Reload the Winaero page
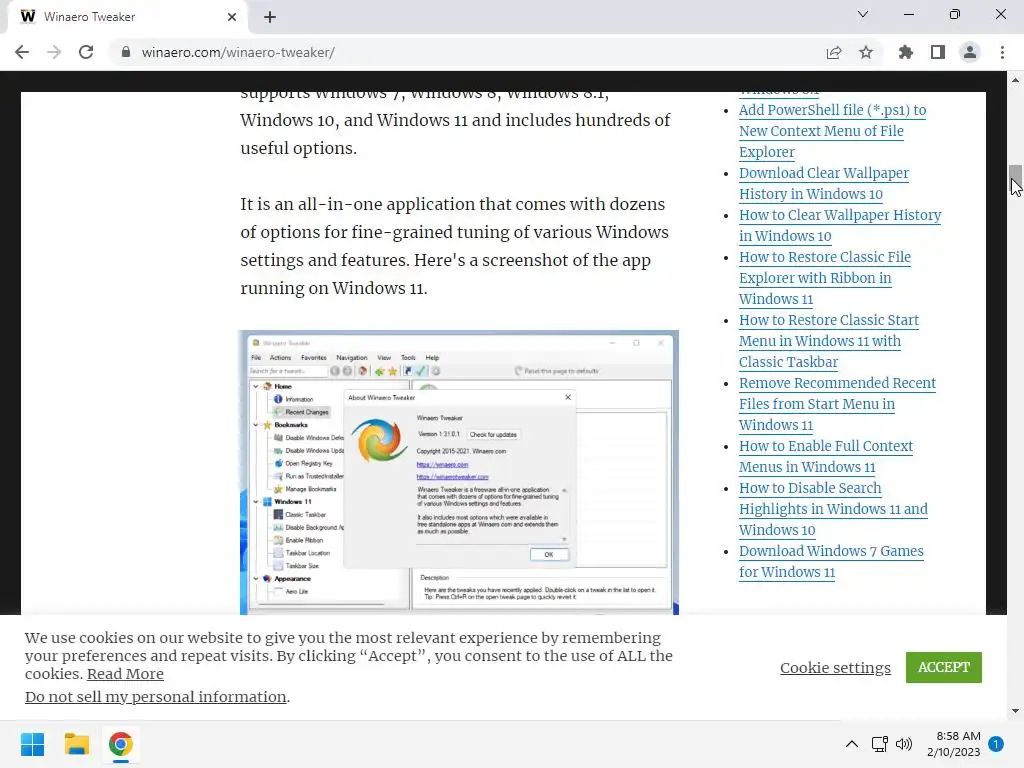1024x768 pixels. [86, 52]
